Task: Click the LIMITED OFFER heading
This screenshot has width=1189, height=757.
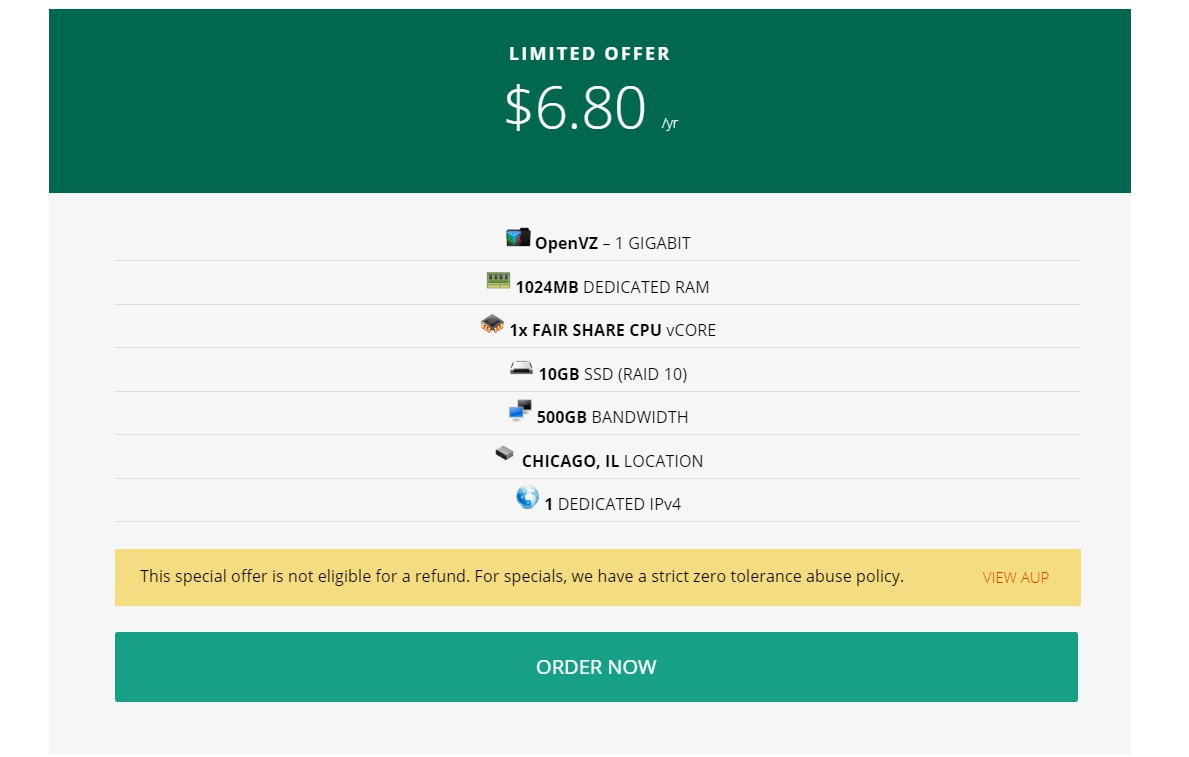Action: point(590,54)
